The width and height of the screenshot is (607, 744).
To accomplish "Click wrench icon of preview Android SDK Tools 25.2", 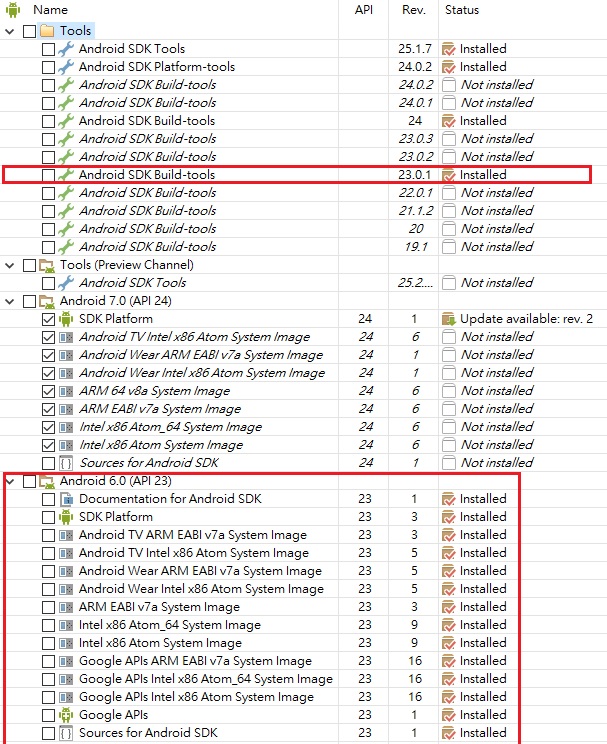I will point(66,283).
